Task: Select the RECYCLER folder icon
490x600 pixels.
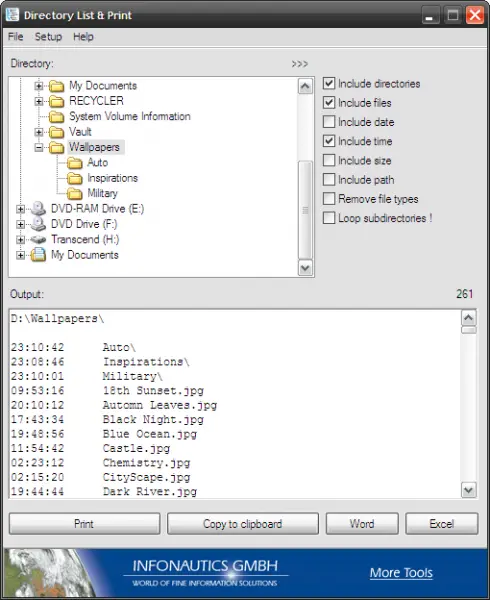Action: coord(57,101)
